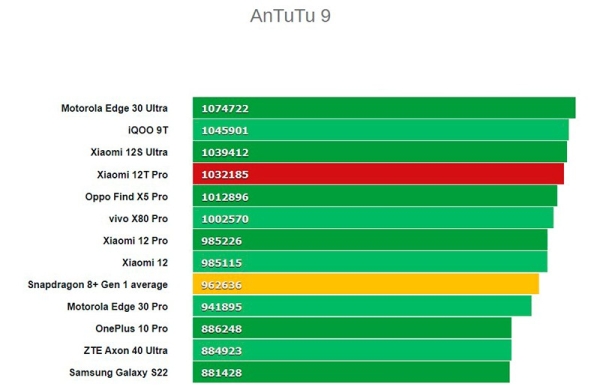This screenshot has width=600, height=390.
Task: Click the vivo X80 Pro bar
Action: click(373, 218)
